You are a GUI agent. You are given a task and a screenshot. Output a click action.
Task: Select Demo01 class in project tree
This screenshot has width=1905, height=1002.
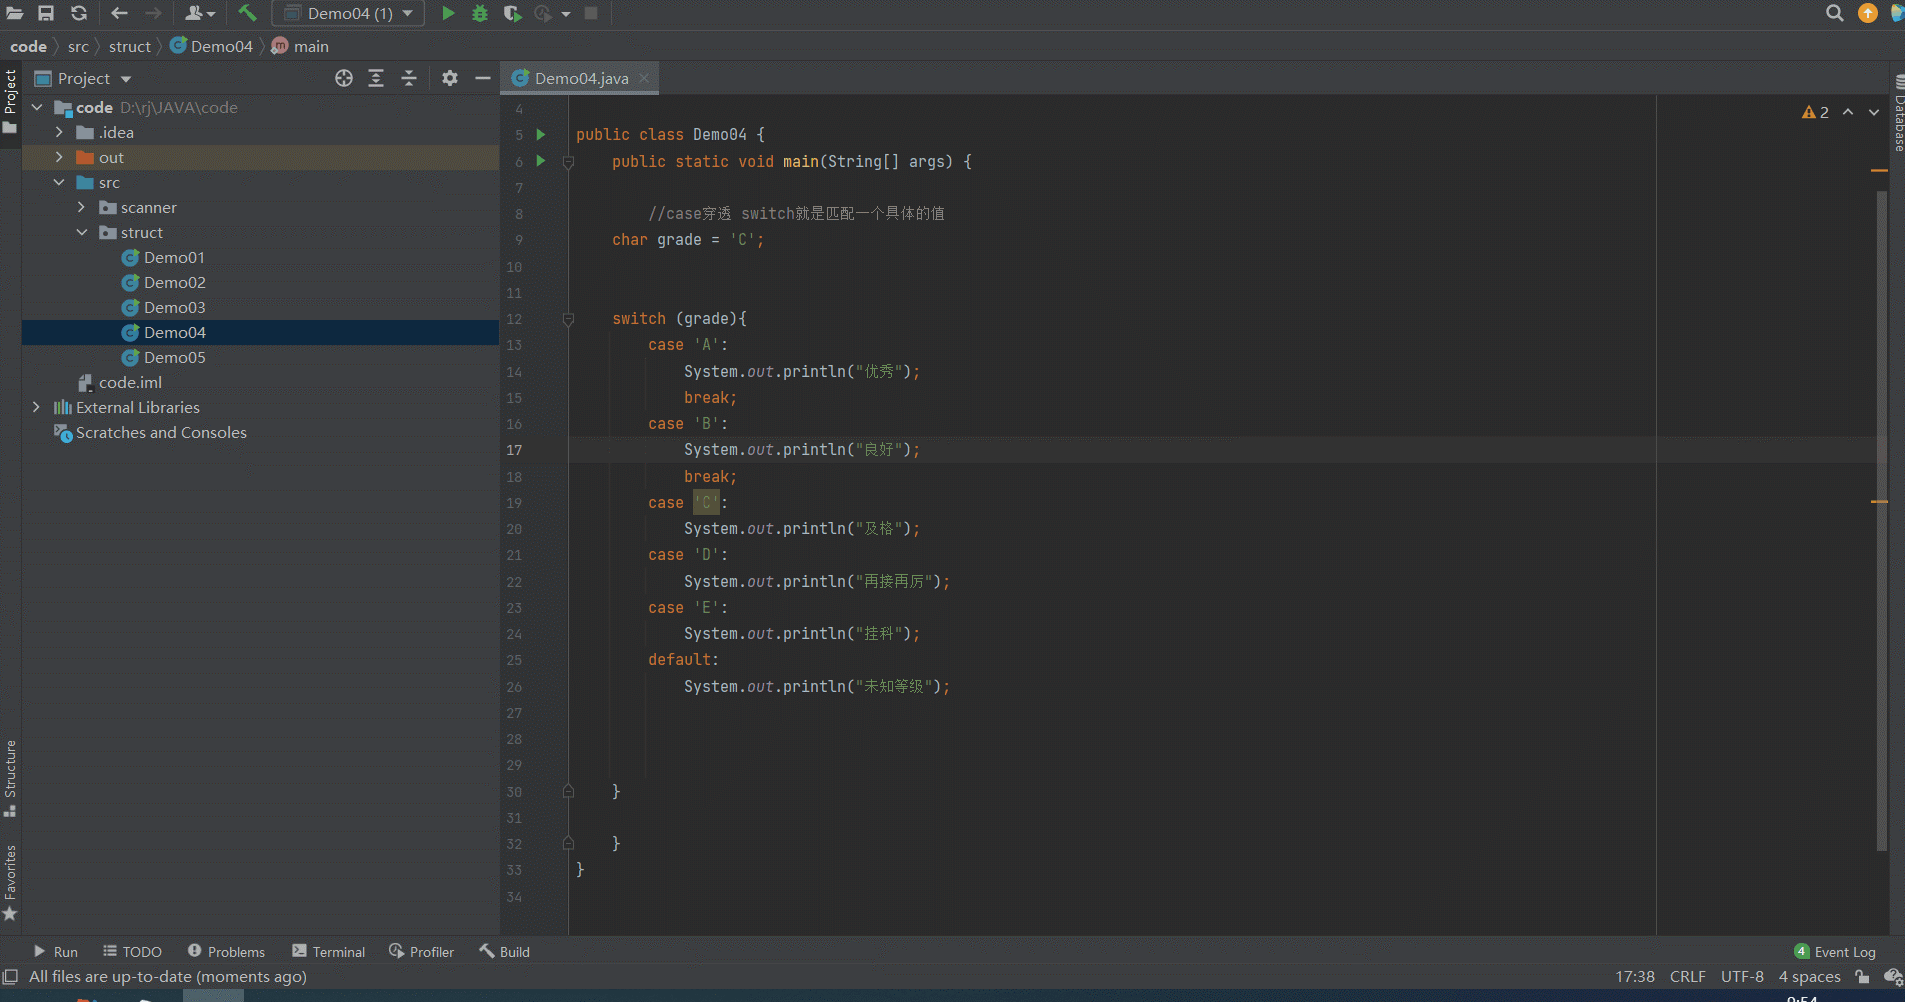tap(174, 257)
